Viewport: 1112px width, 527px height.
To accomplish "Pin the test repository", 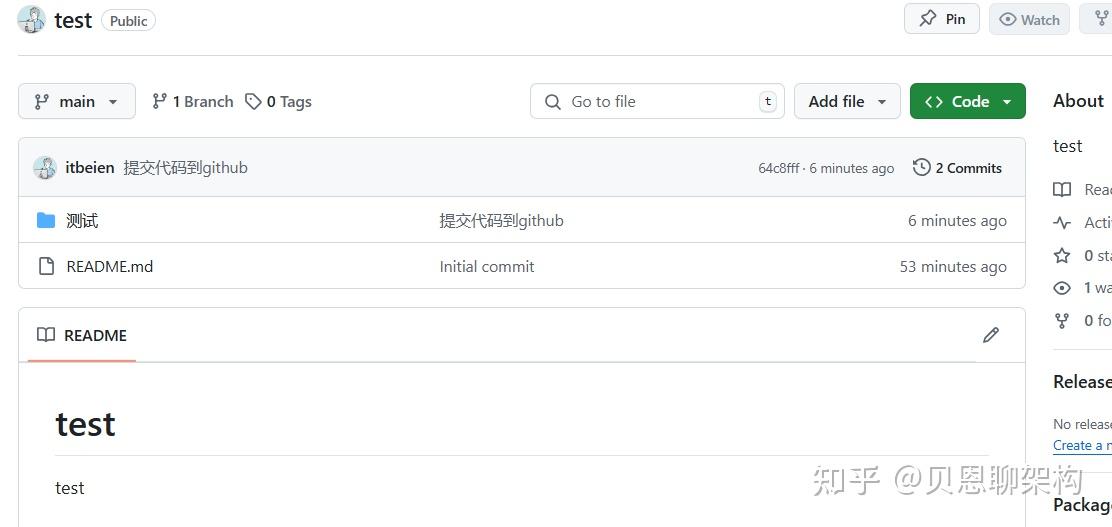I will (942, 19).
